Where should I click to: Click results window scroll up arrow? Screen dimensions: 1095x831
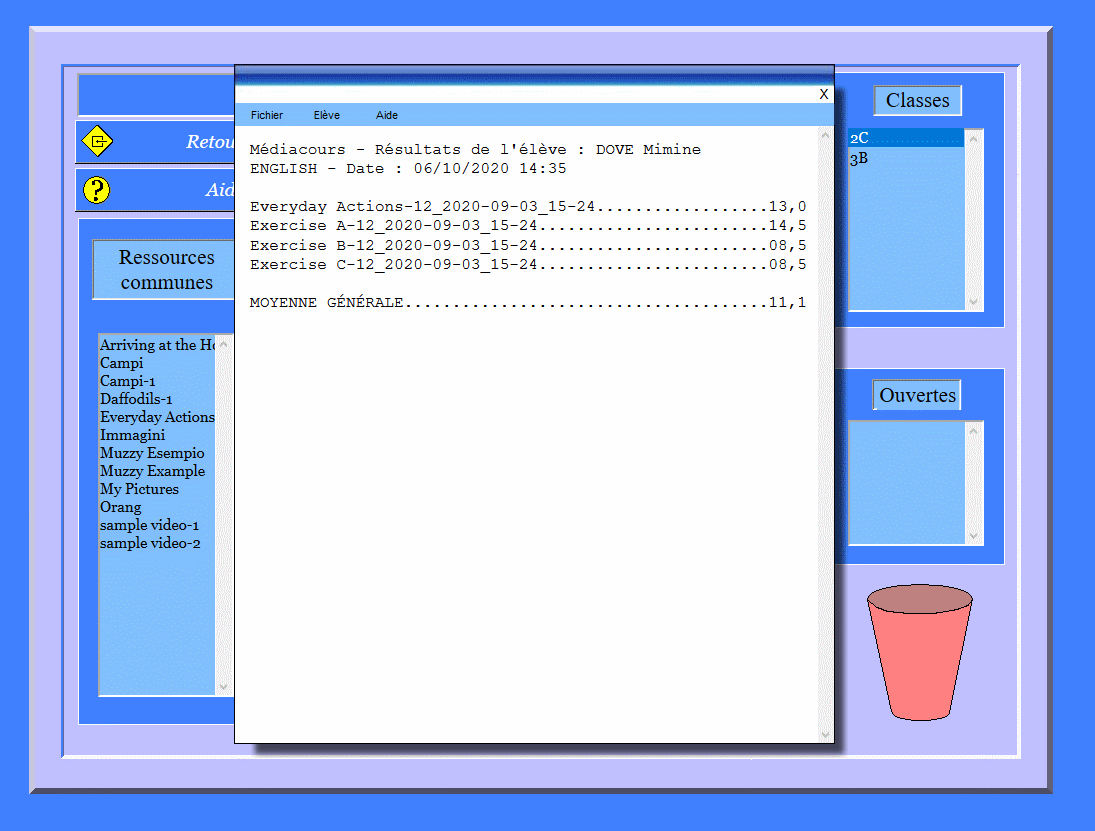click(x=825, y=135)
